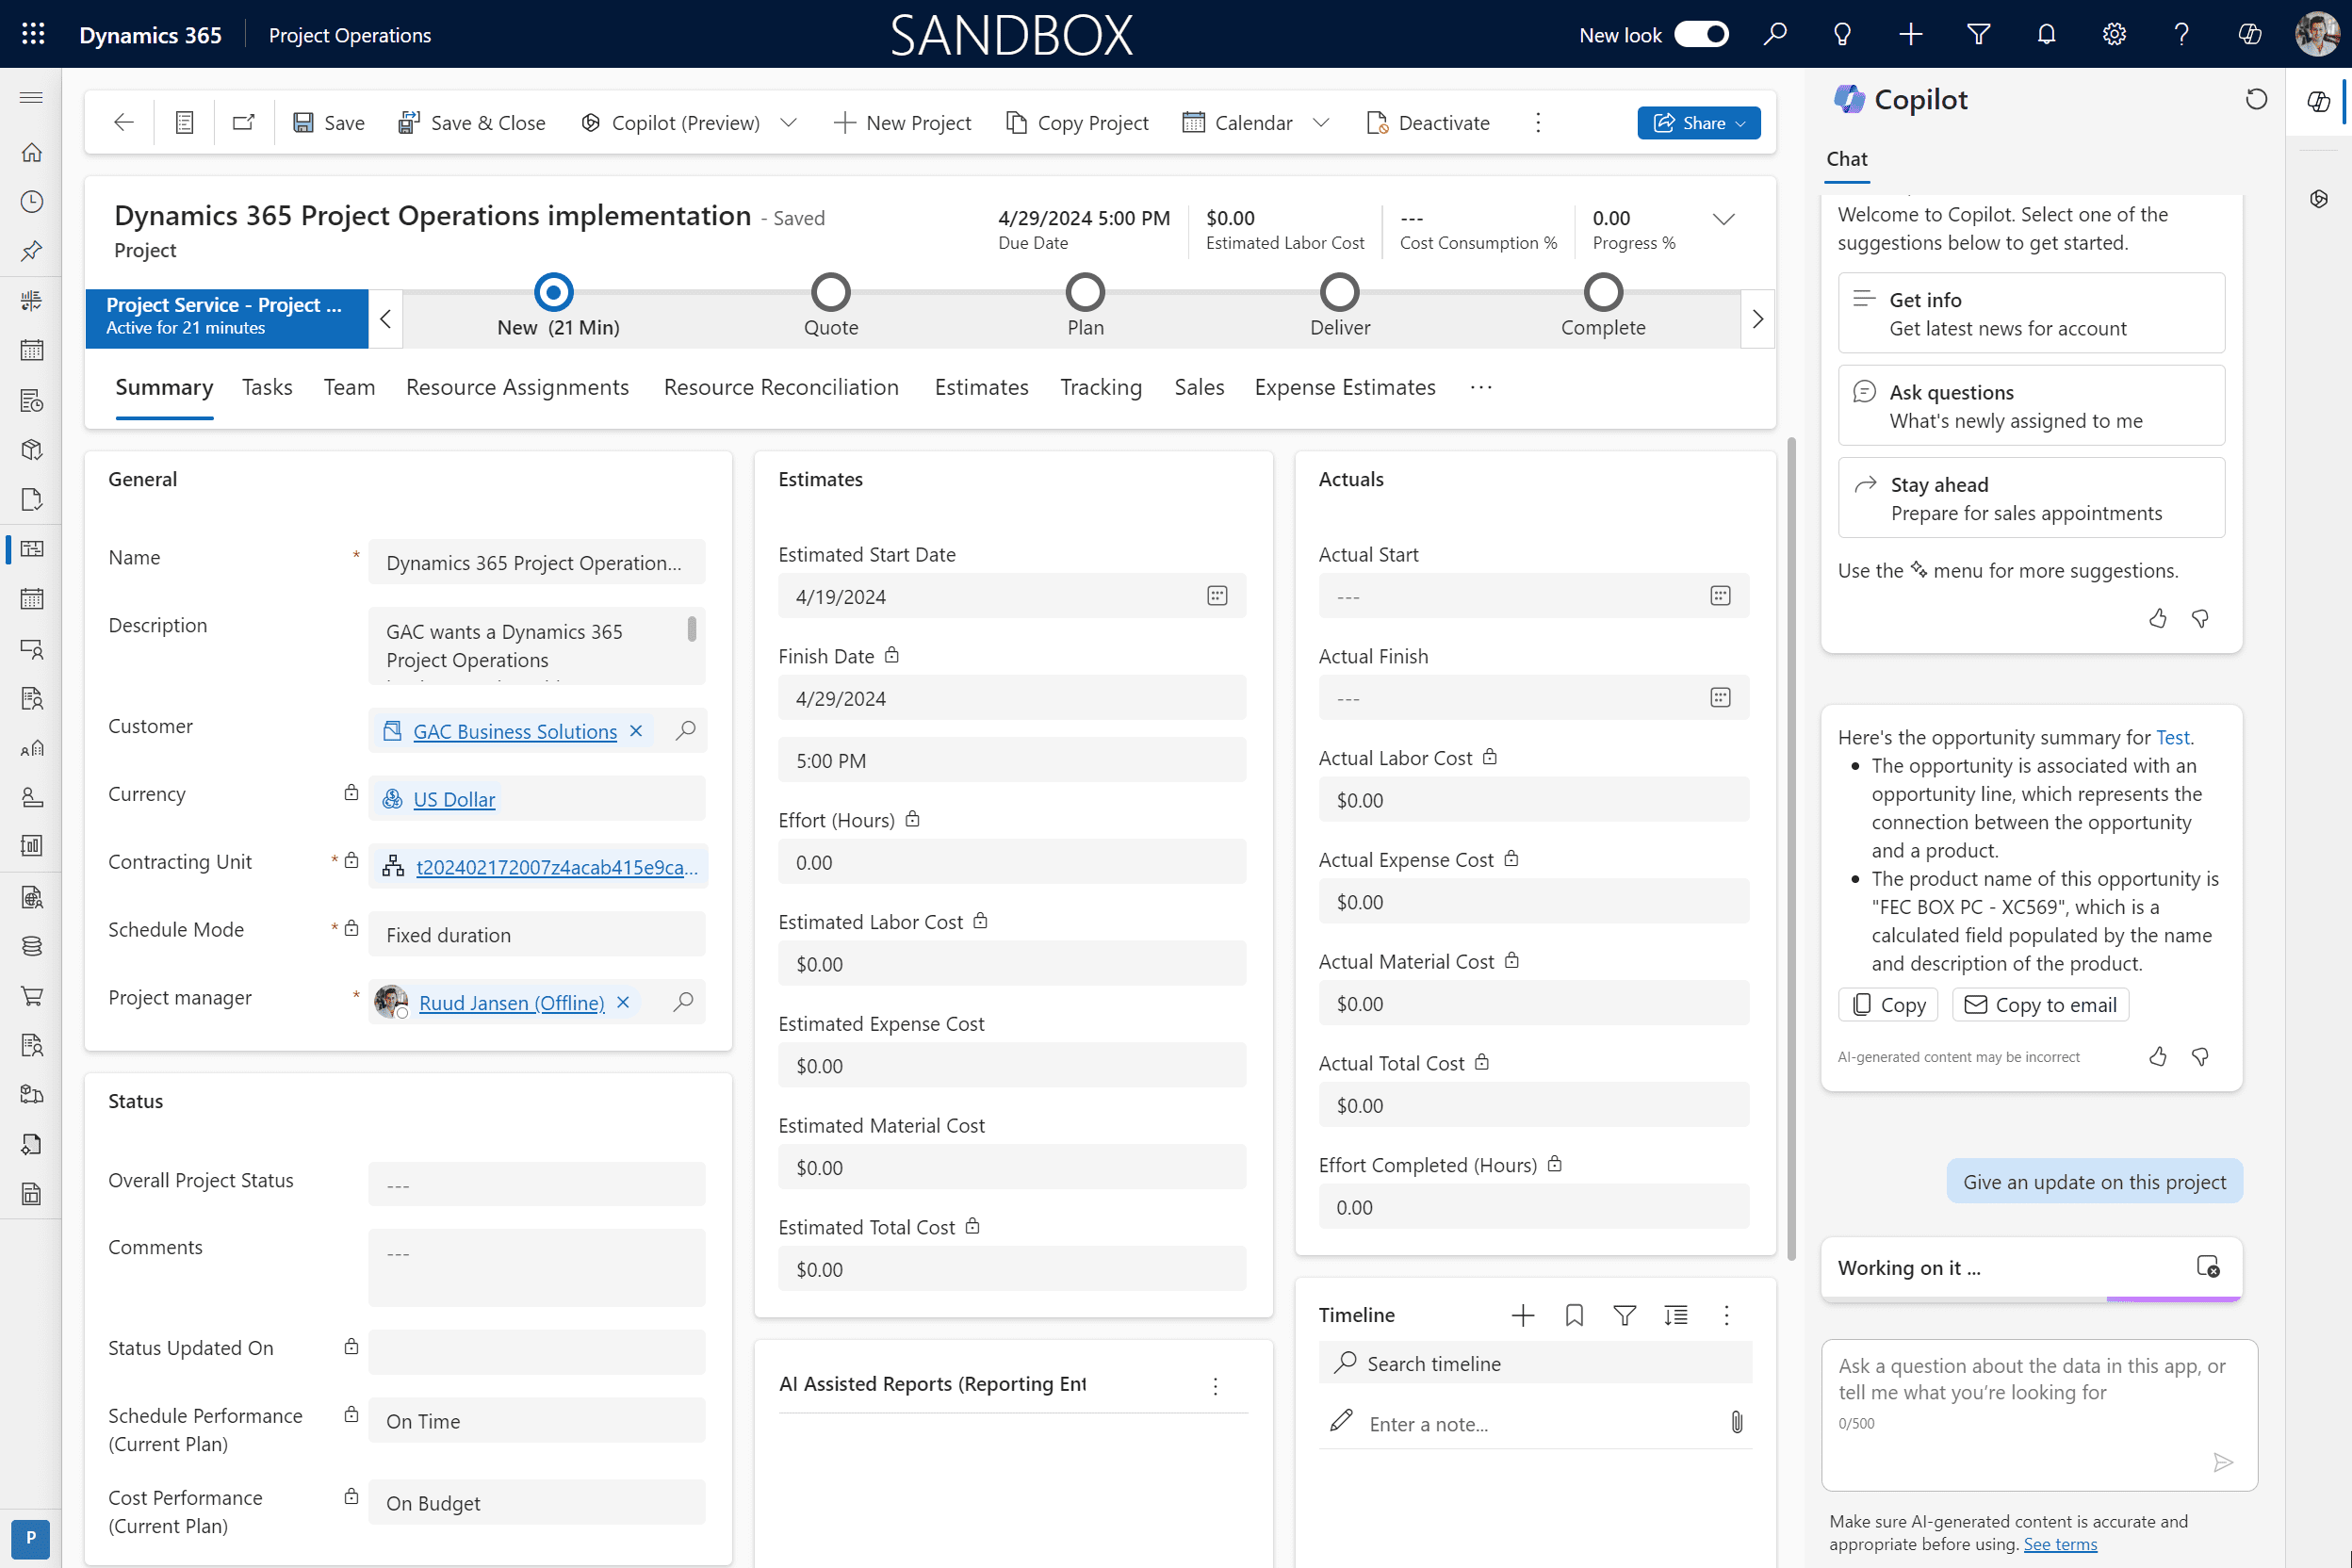
Task: Click the plus quick create icon
Action: (1910, 35)
